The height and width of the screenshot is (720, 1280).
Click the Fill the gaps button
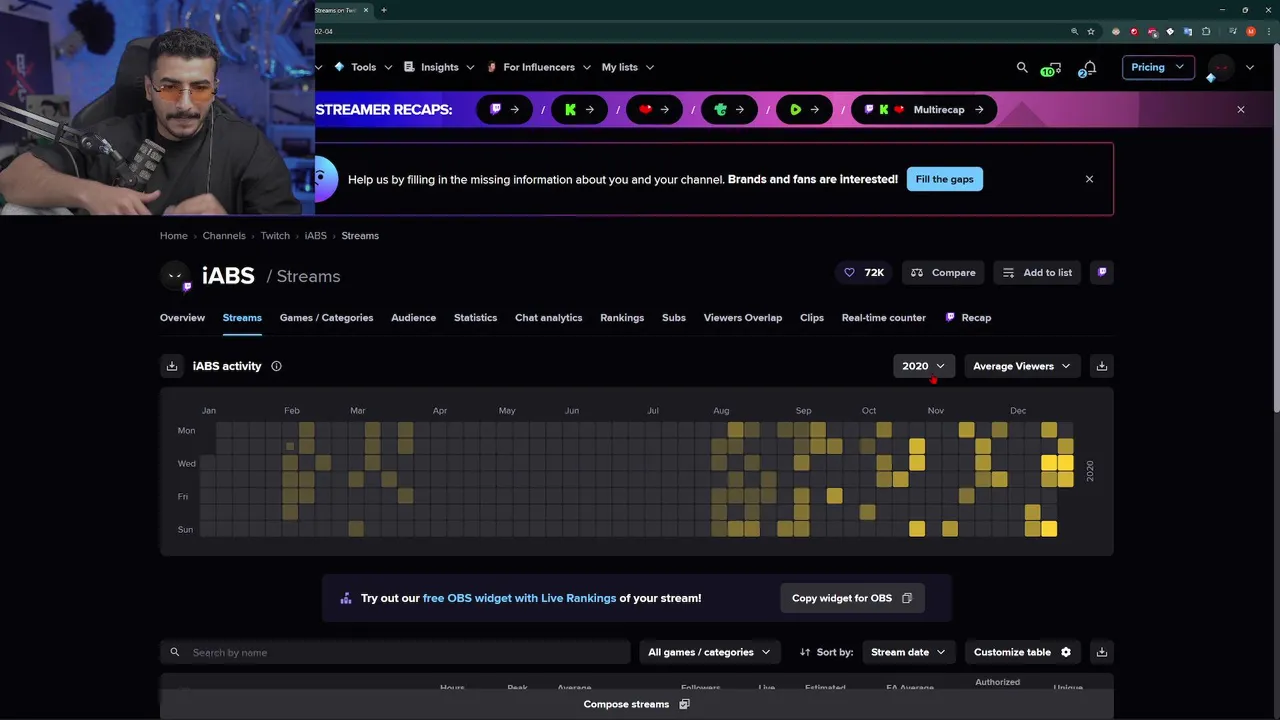(944, 179)
